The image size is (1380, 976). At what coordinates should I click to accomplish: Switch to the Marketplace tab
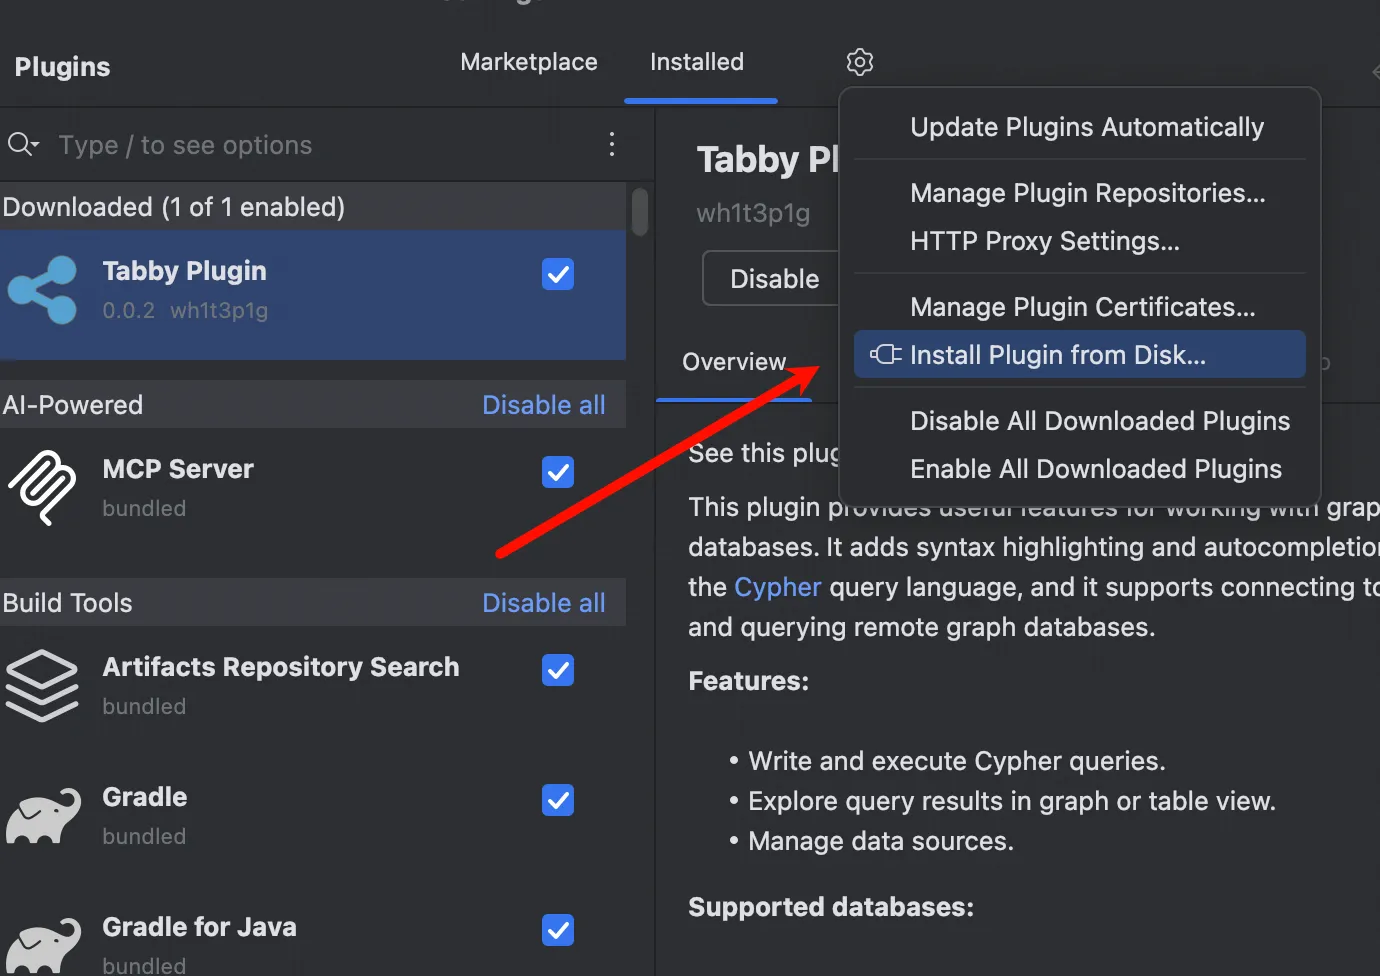528,62
